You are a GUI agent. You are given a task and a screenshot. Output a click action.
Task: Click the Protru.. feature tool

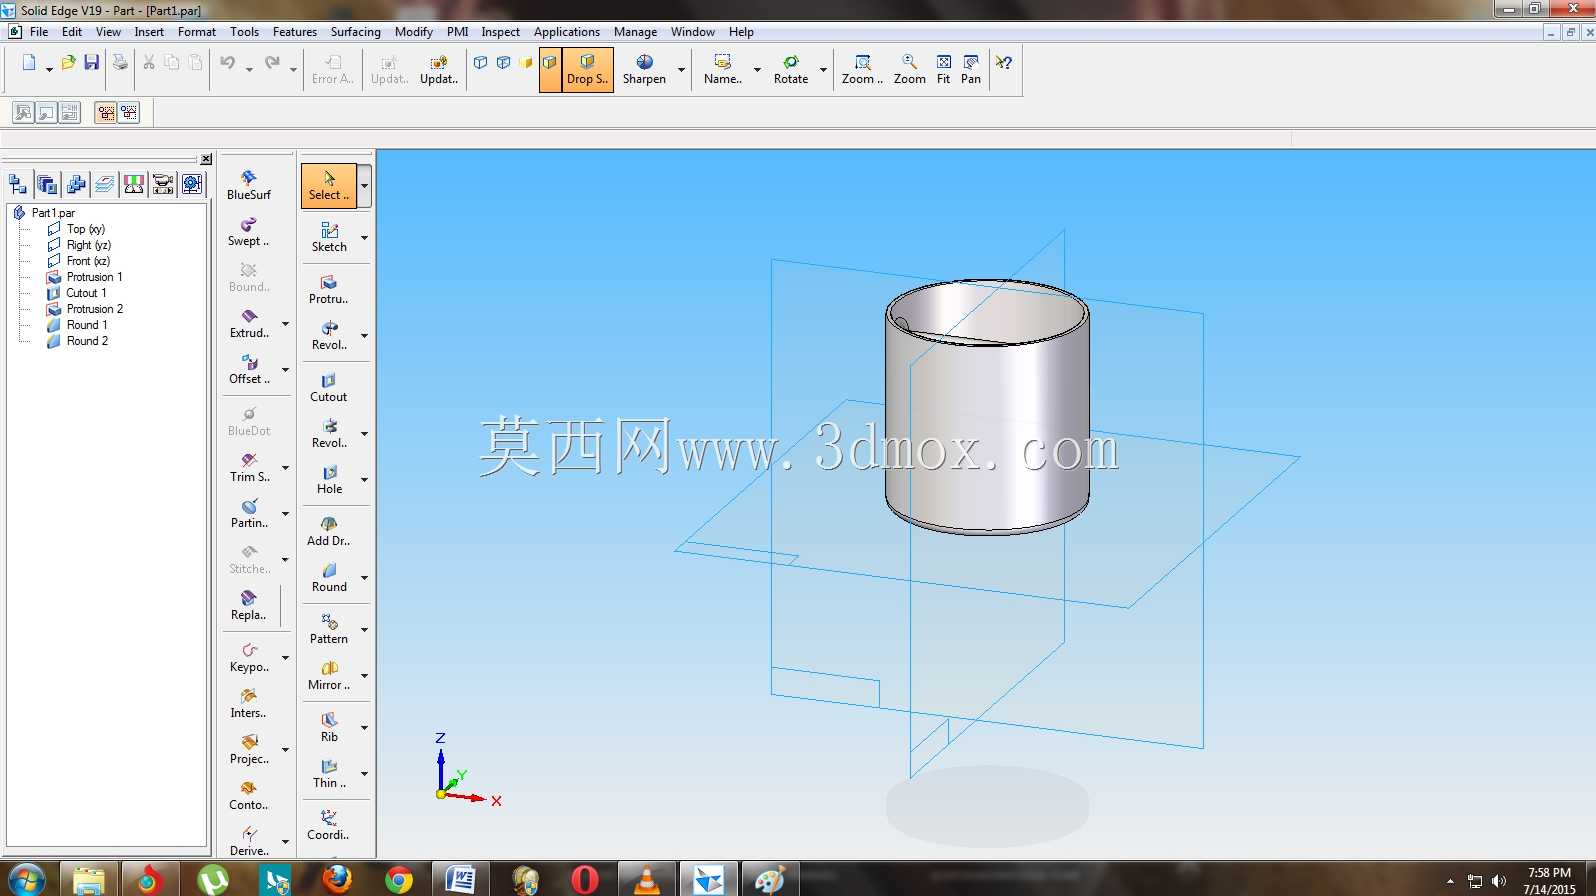pyautogui.click(x=329, y=289)
